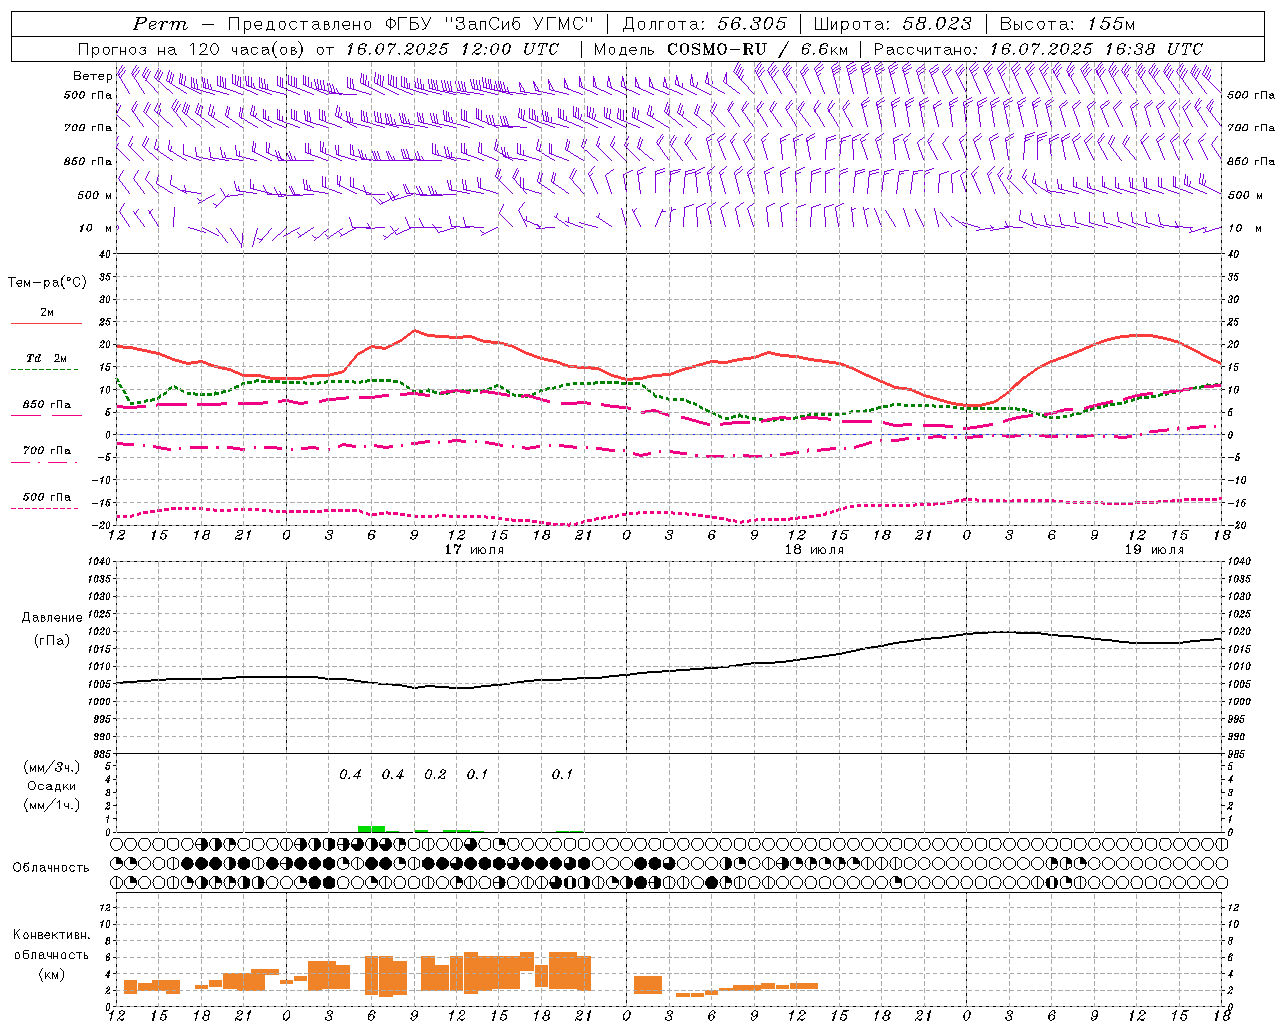Click the ФГБУ "ЗапСиб УГМС" provider text
Viewport: 1280px width, 1024px height.
click(x=489, y=24)
